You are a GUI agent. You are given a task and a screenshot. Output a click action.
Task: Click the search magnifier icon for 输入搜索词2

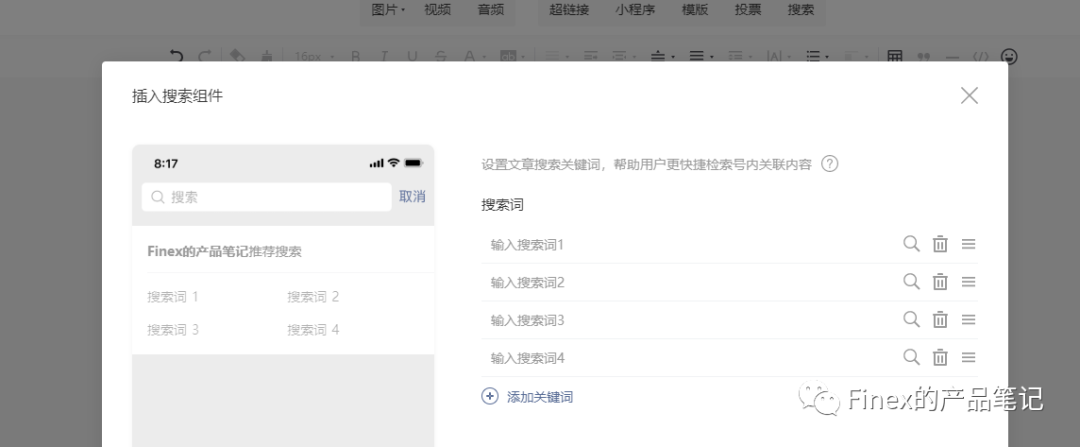(x=911, y=282)
